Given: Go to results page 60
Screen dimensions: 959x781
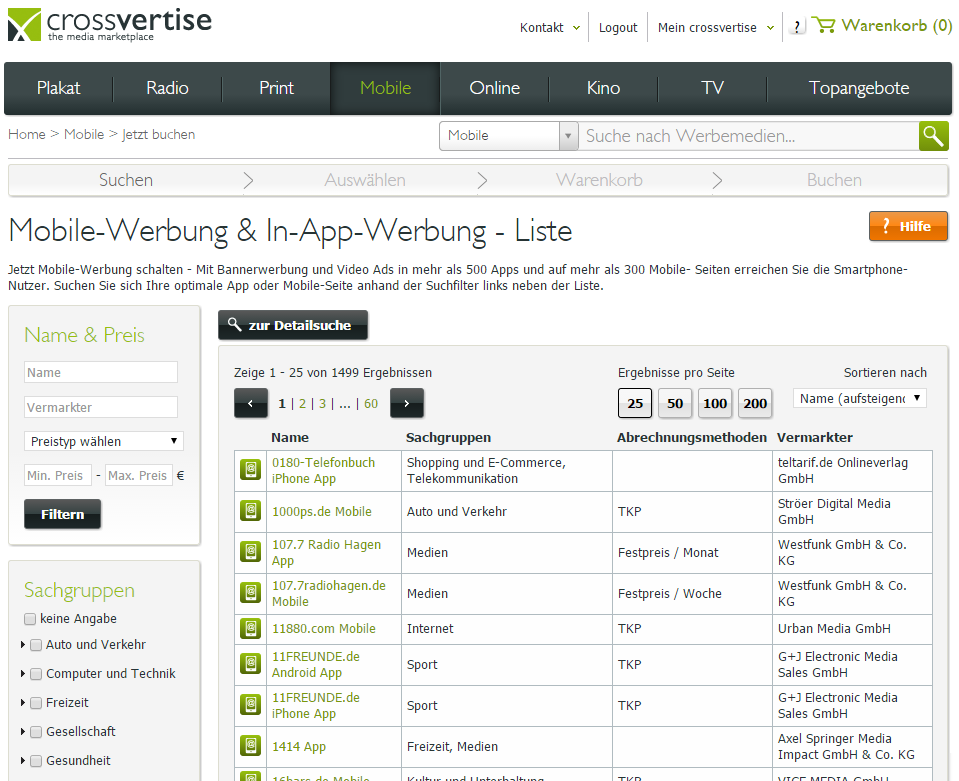Looking at the screenshot, I should pos(371,404).
